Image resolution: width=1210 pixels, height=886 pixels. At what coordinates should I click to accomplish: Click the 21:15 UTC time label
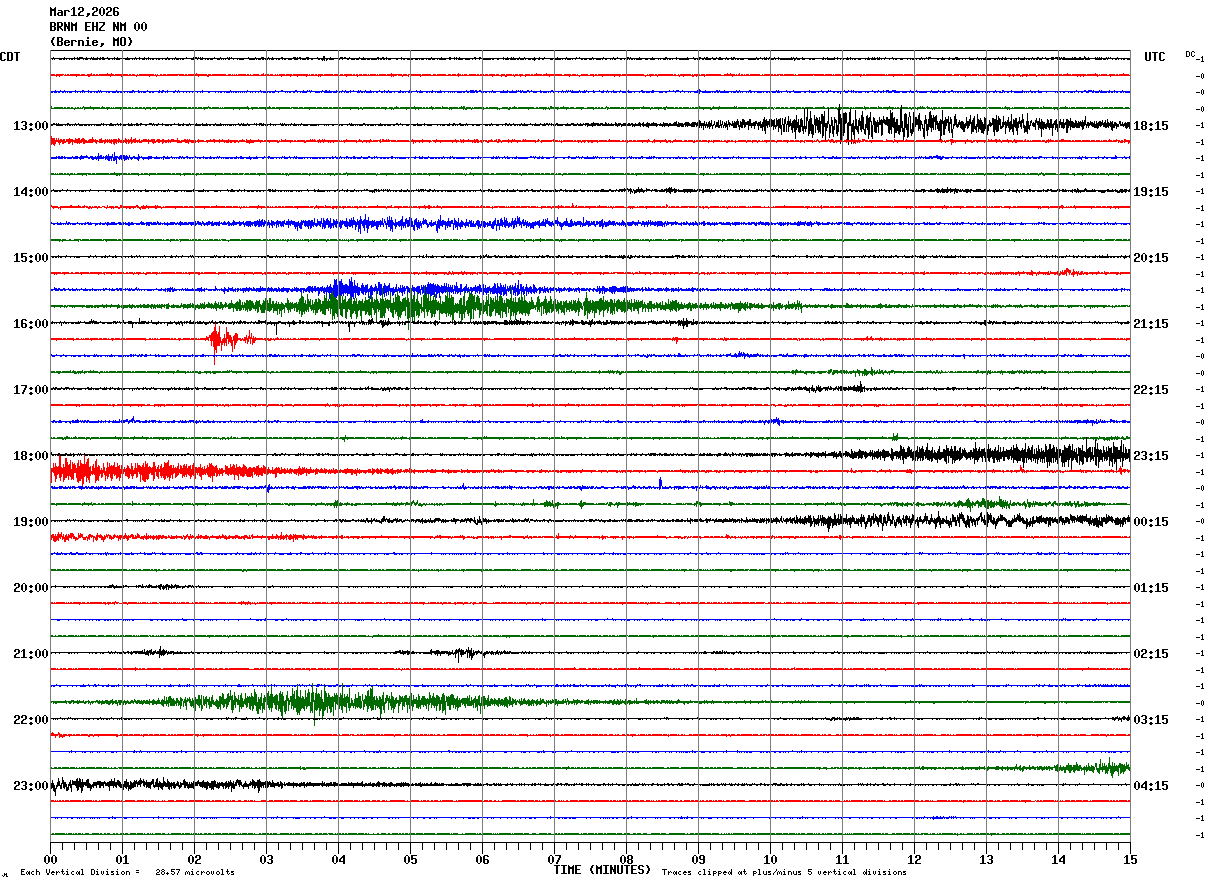(x=1151, y=324)
